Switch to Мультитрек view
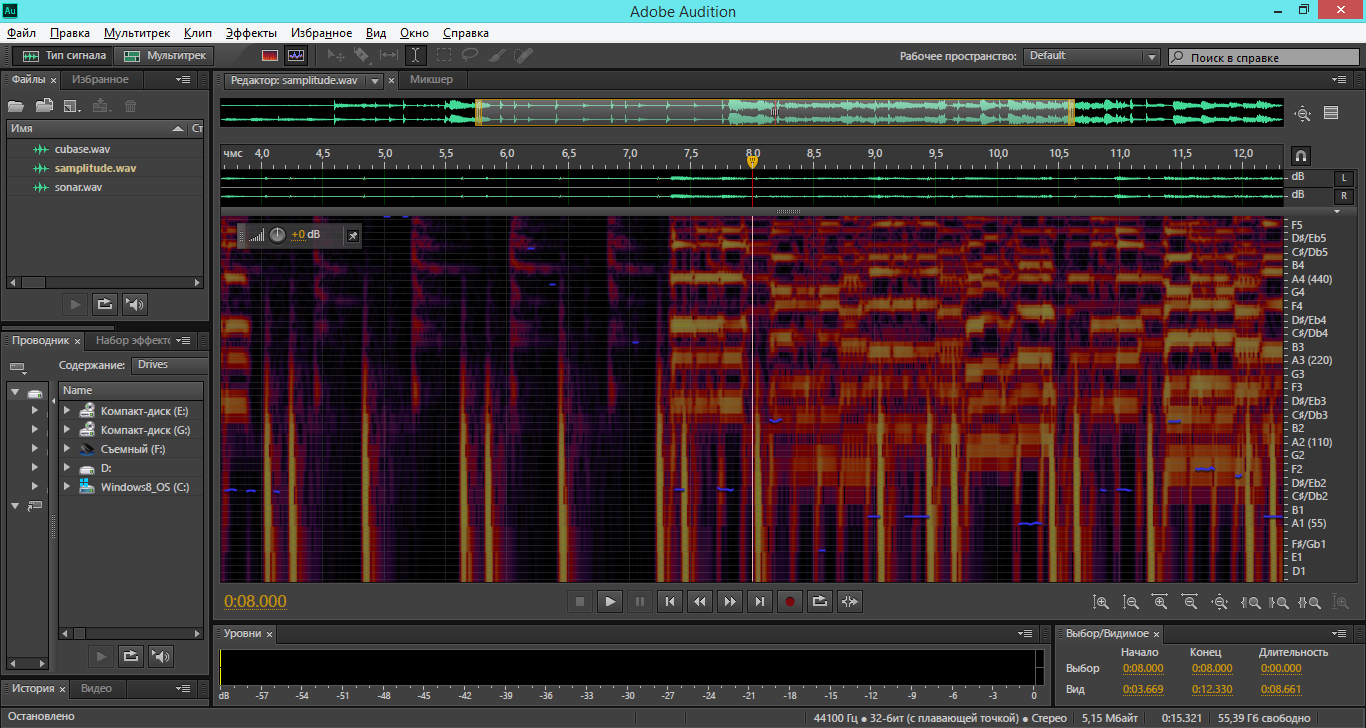This screenshot has height=728, width=1366. point(165,56)
